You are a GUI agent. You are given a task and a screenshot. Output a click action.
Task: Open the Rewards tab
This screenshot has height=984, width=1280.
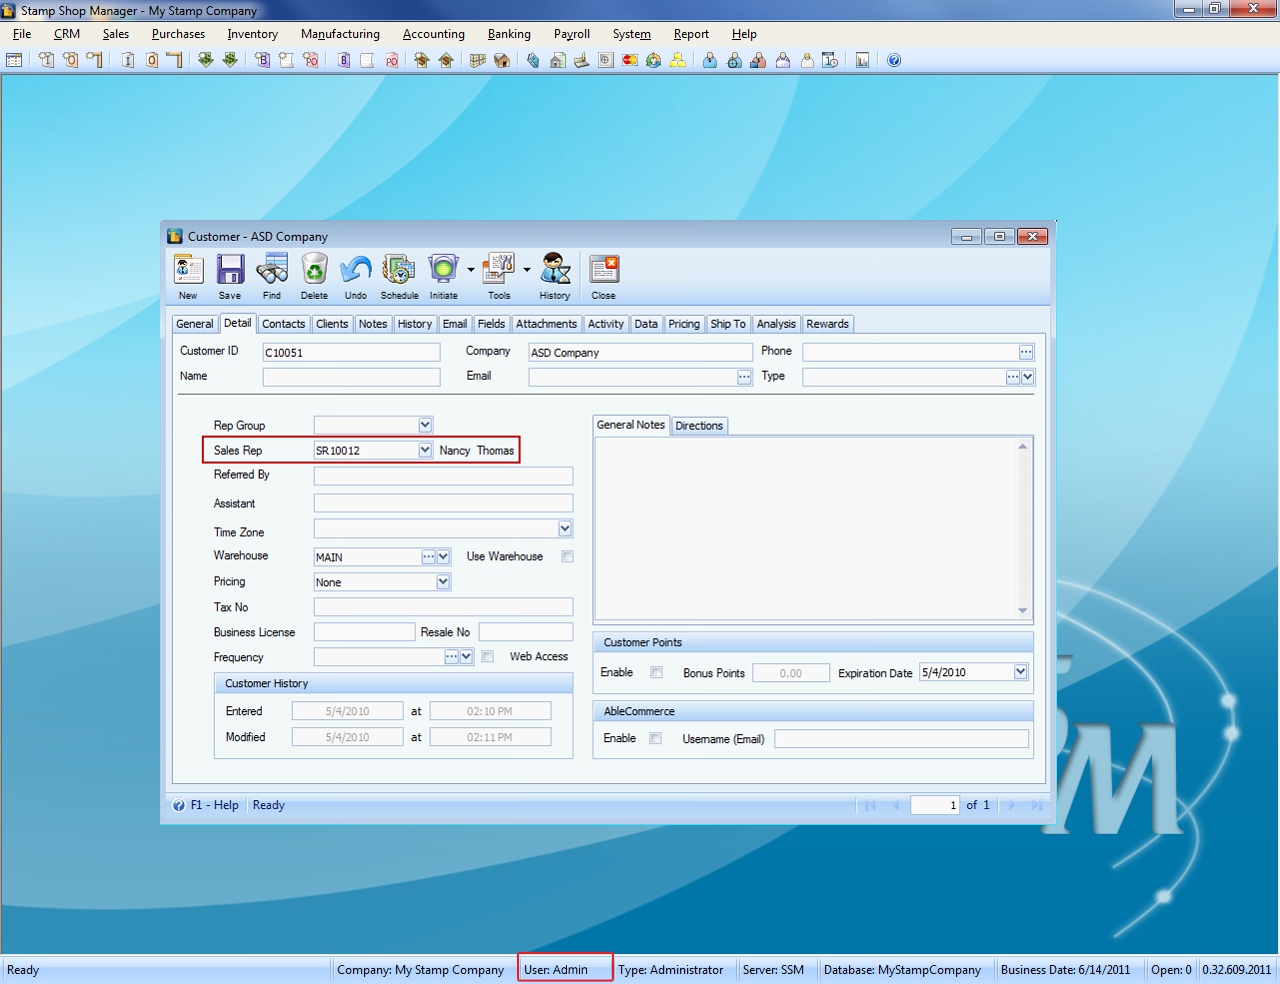827,324
